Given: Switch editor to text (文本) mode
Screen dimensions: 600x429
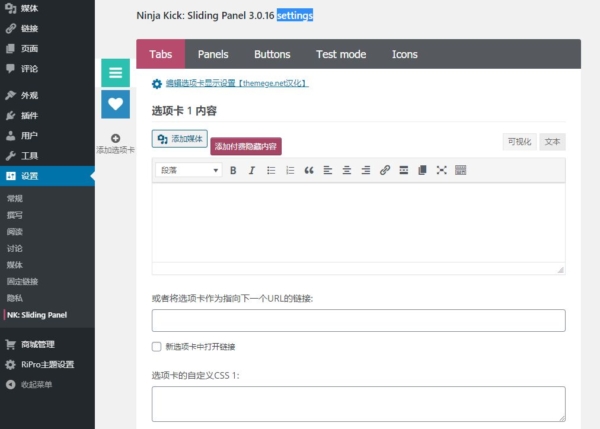Looking at the screenshot, I should click(x=552, y=142).
